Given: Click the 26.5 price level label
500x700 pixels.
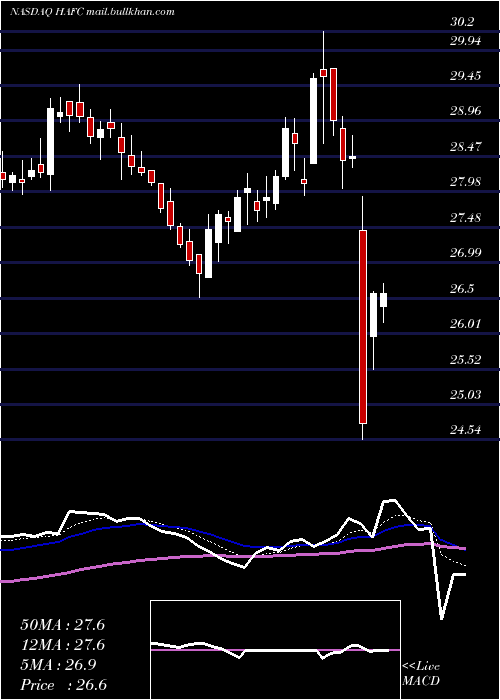Looking at the screenshot, I should [462, 288].
